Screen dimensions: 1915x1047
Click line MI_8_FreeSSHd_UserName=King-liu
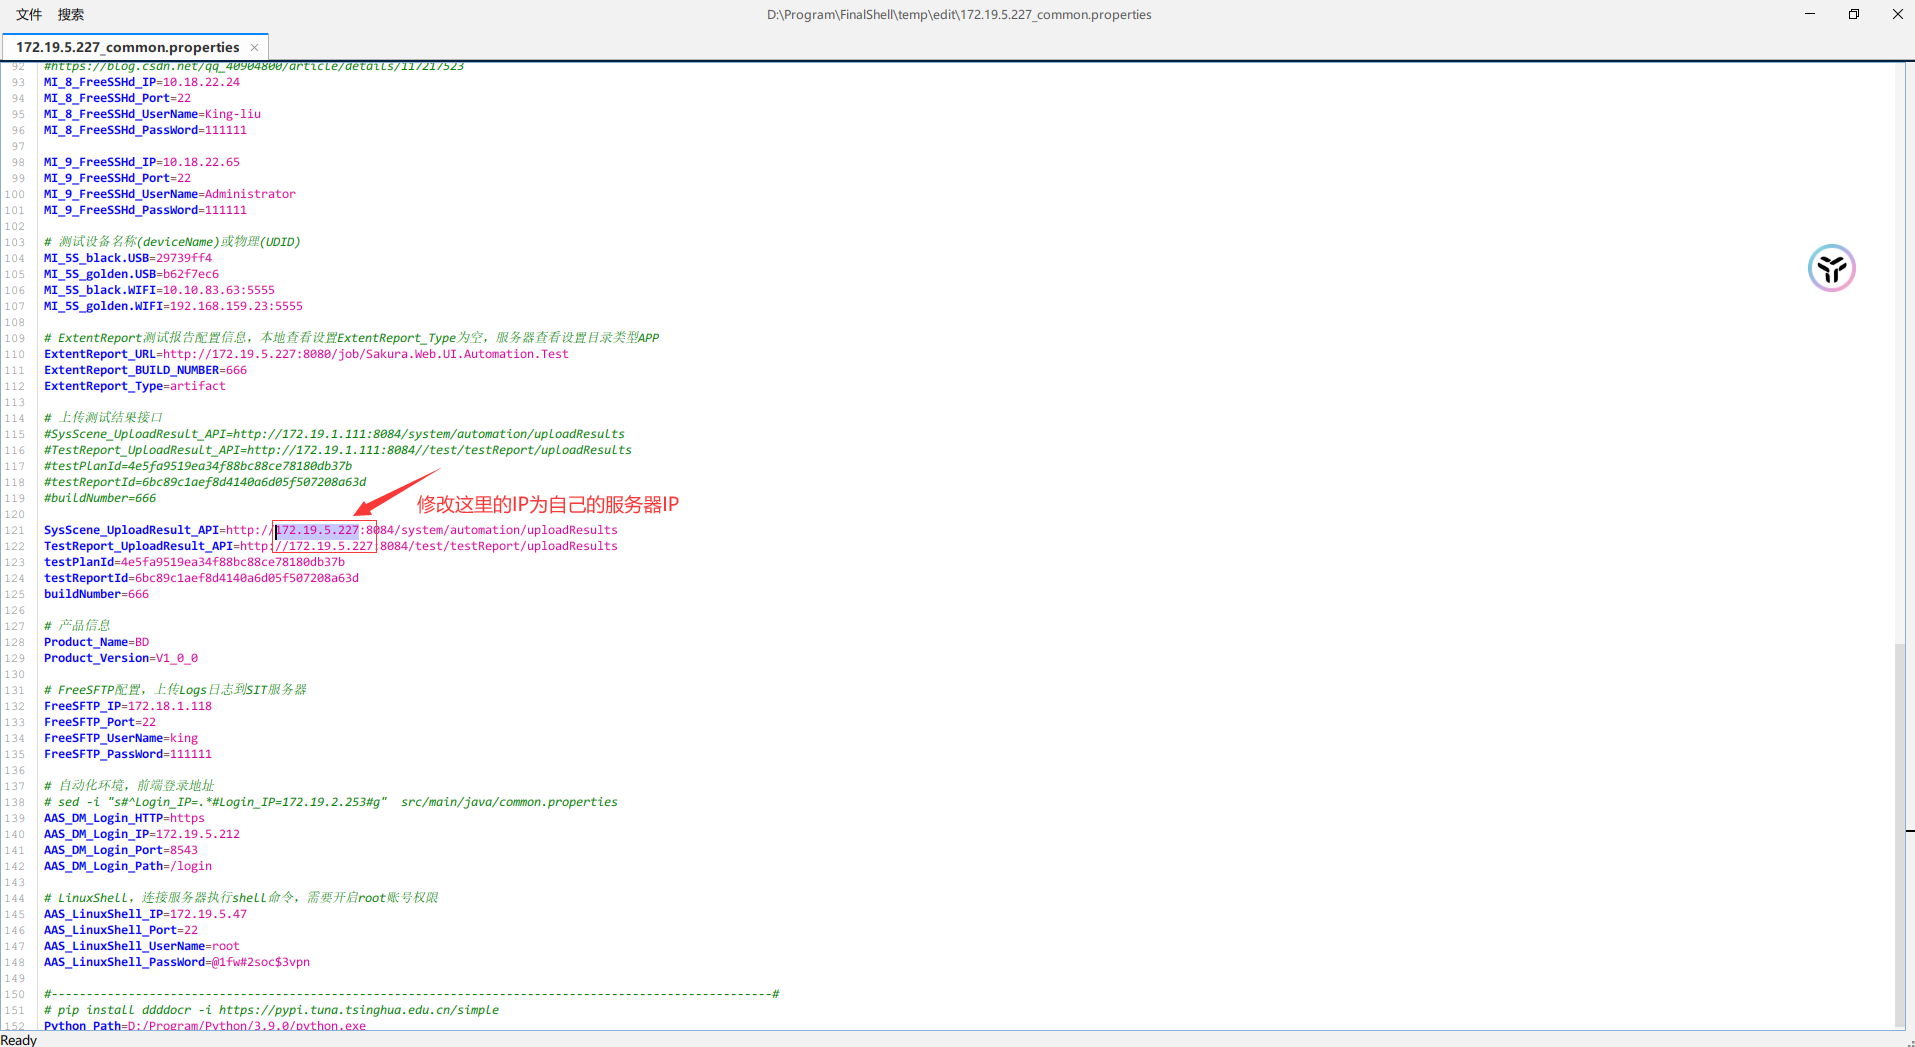pyautogui.click(x=152, y=114)
